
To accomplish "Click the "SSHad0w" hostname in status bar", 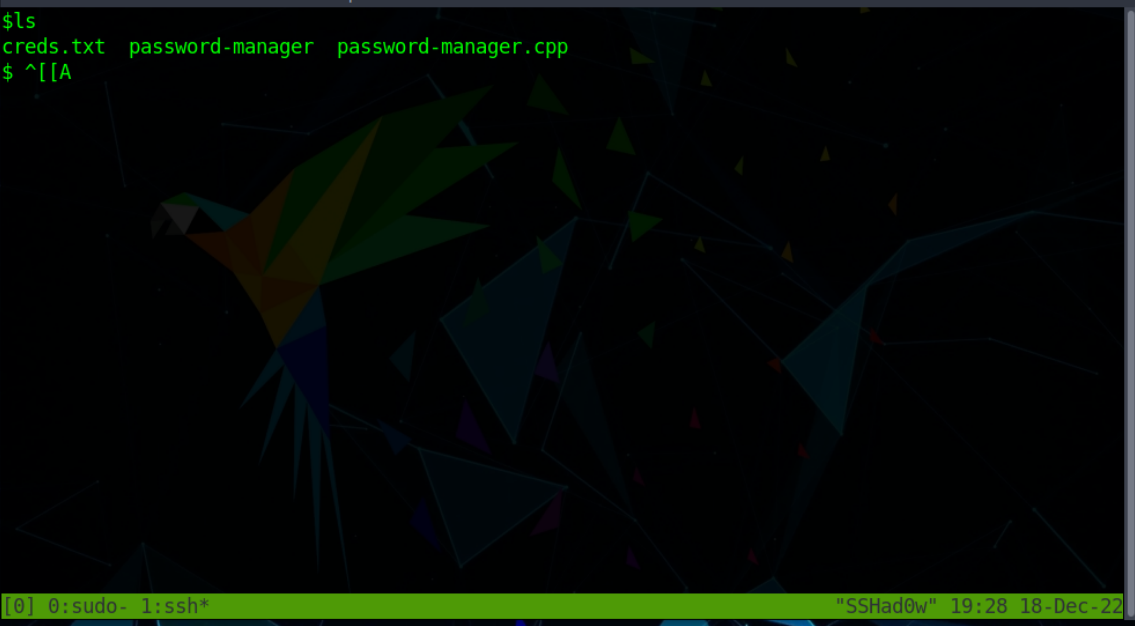I will click(887, 606).
